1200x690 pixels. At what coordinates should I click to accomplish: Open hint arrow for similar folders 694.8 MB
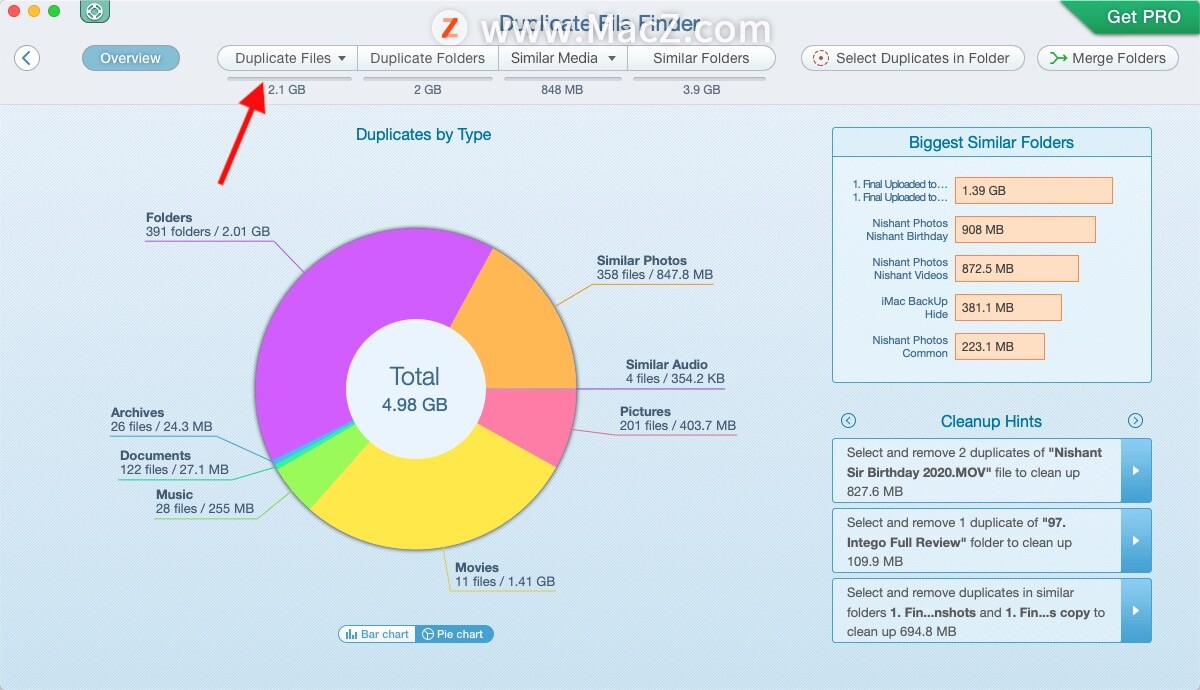[1136, 610]
